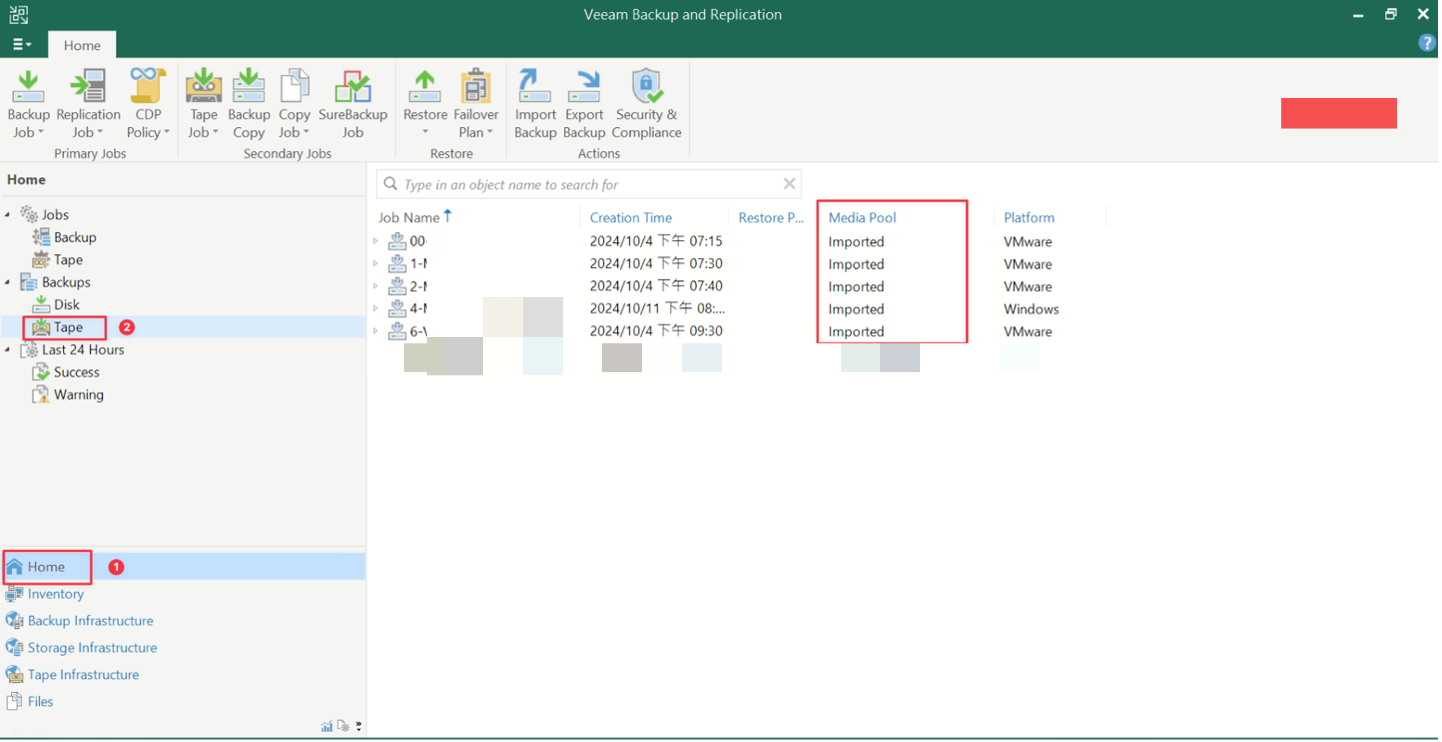Open the Success node
This screenshot has height=742, width=1442.
coord(77,372)
